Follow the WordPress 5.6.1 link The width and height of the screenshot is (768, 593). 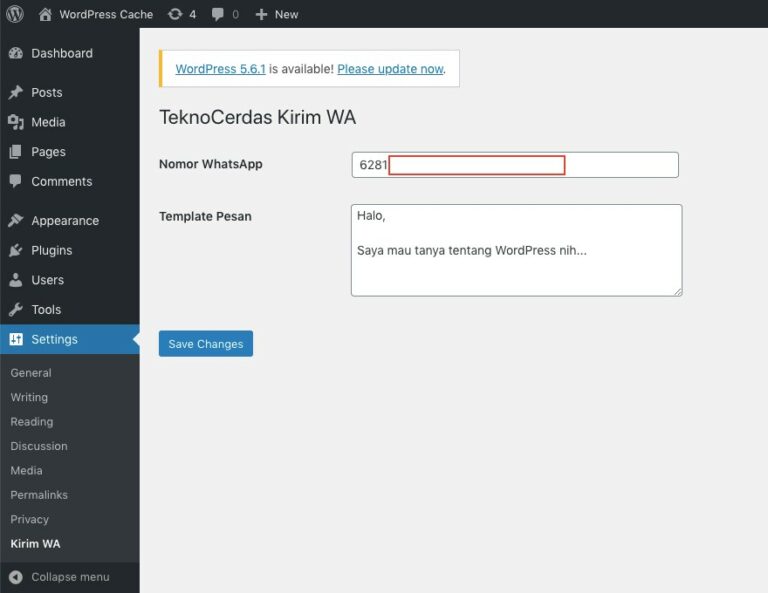(220, 69)
